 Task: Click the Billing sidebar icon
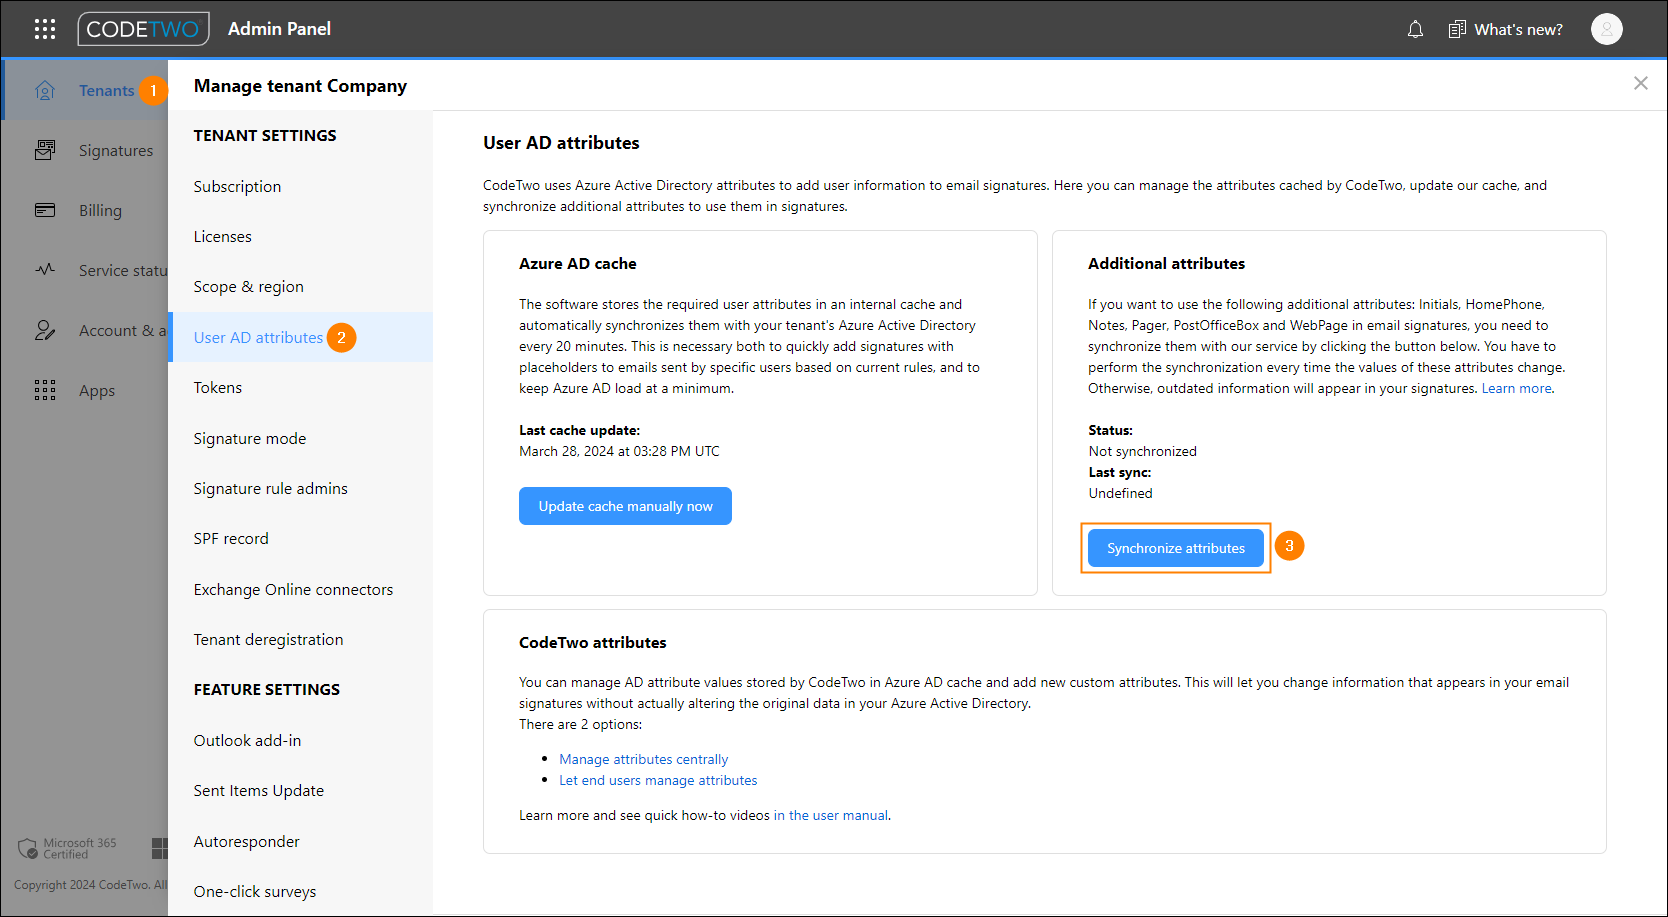(x=45, y=210)
